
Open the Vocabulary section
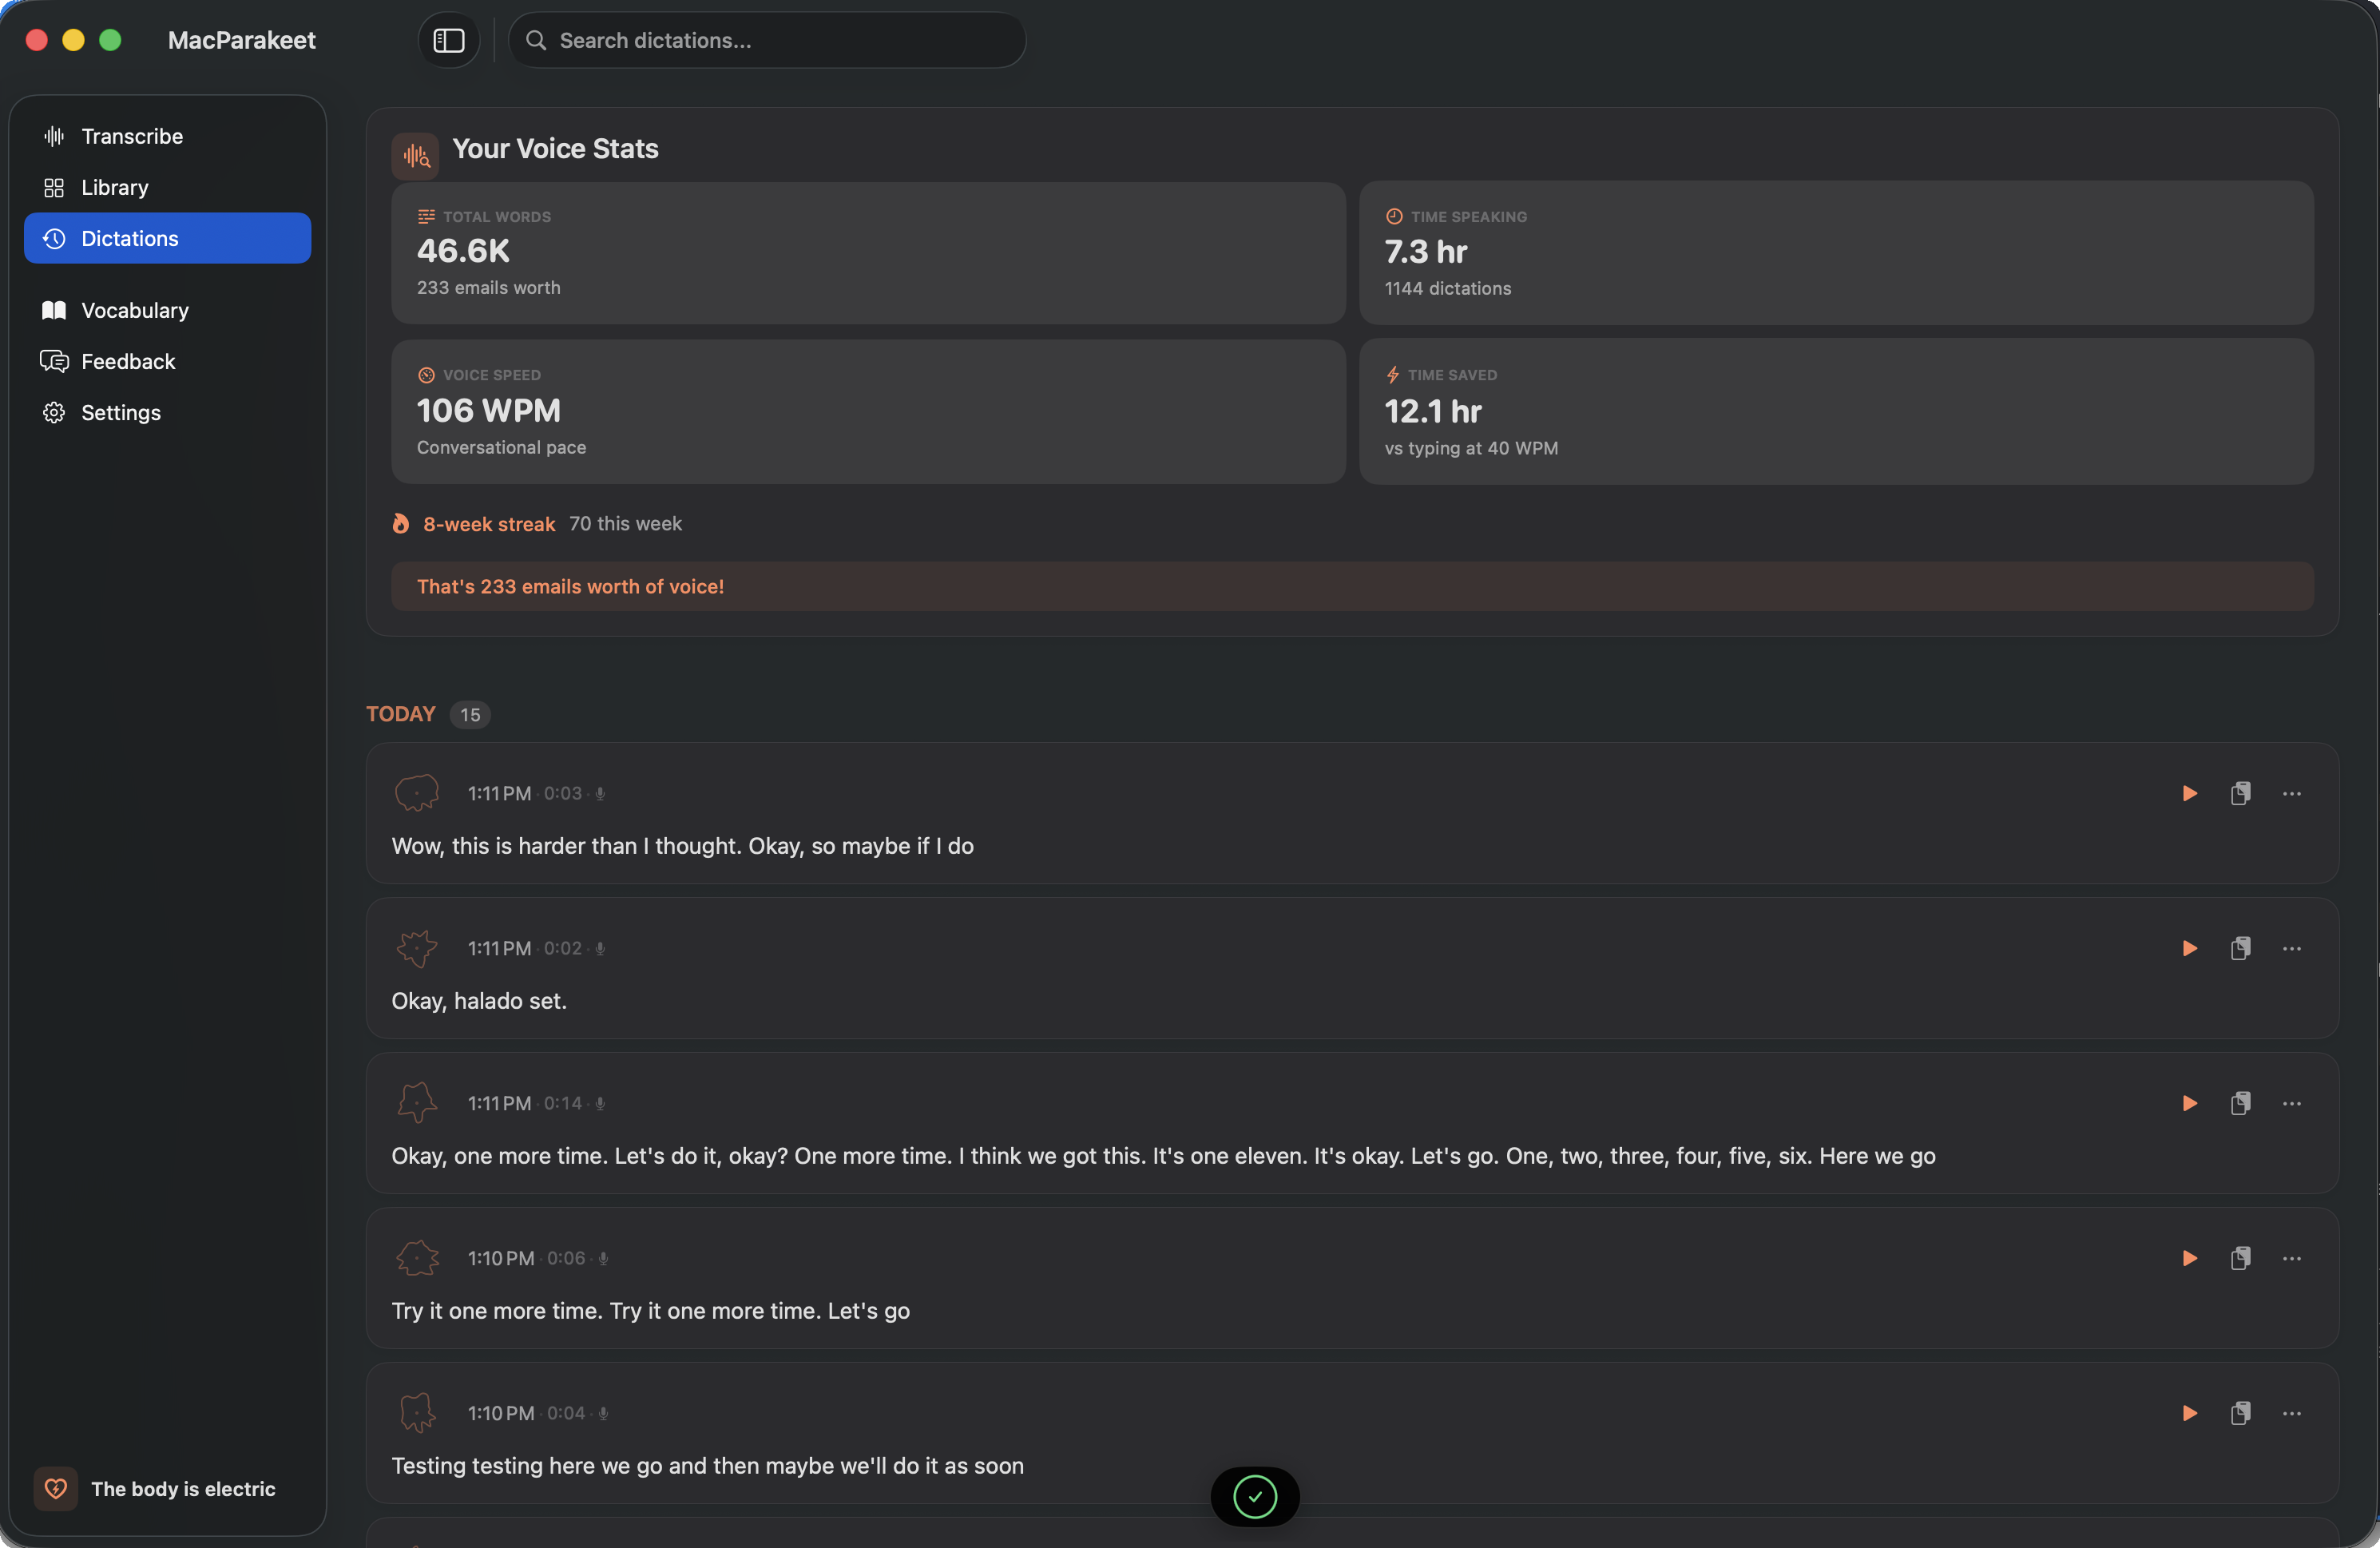167,310
